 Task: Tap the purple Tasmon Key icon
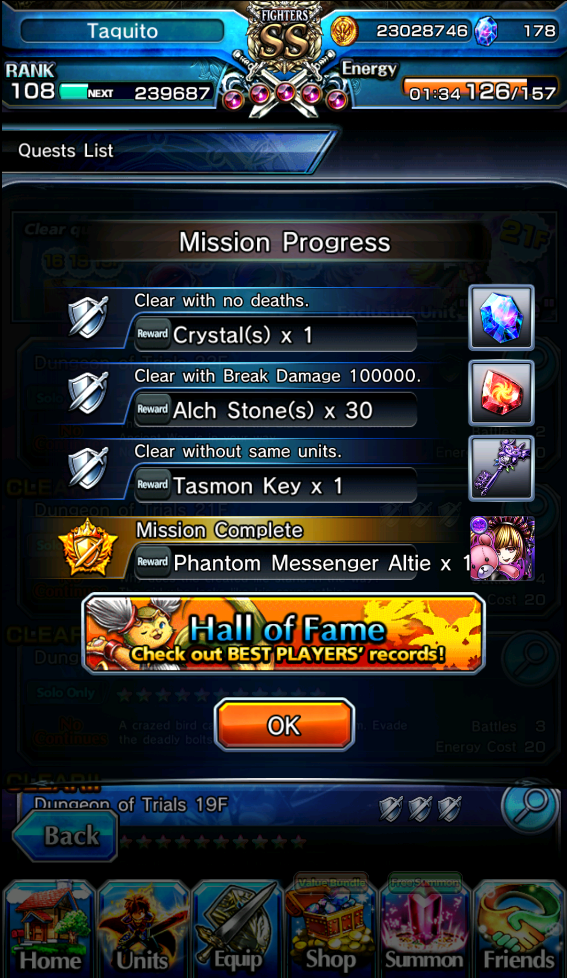click(502, 468)
